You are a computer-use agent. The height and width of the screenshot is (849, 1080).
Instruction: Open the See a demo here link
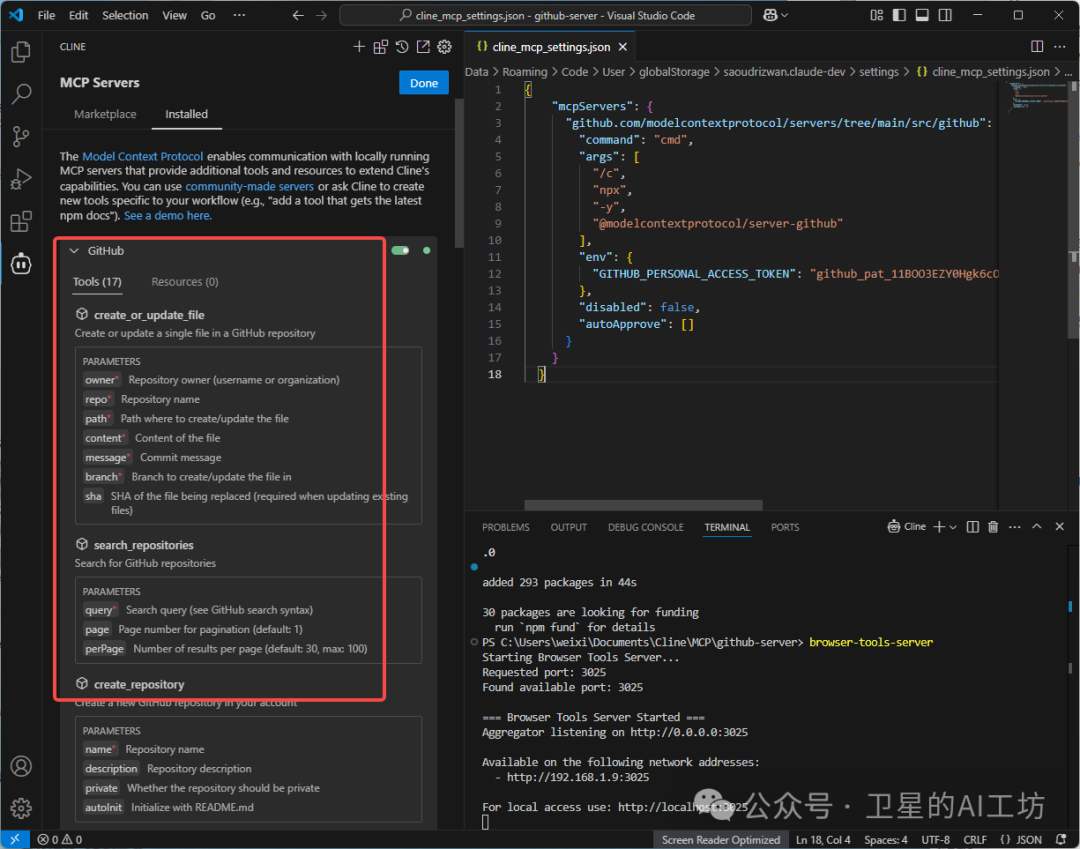[167, 216]
